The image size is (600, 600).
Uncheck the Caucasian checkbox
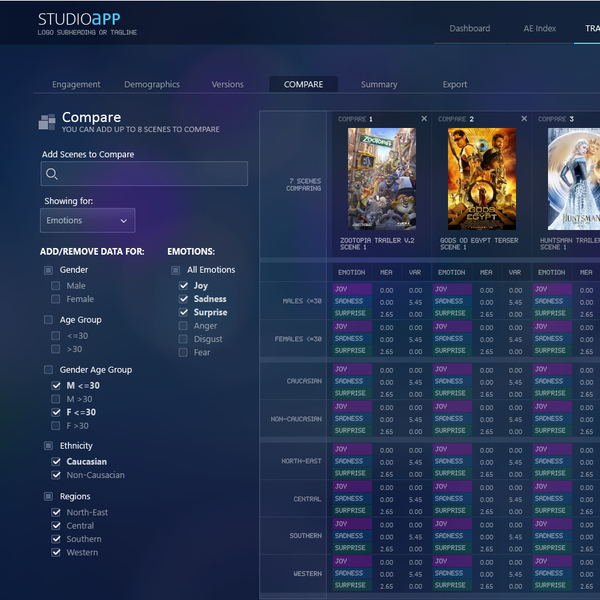pyautogui.click(x=56, y=461)
